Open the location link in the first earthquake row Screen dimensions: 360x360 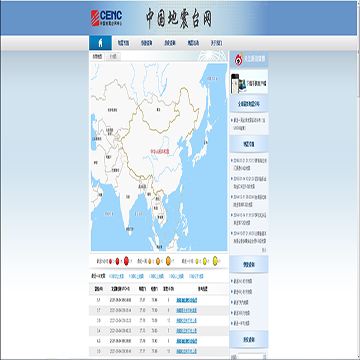point(187,300)
